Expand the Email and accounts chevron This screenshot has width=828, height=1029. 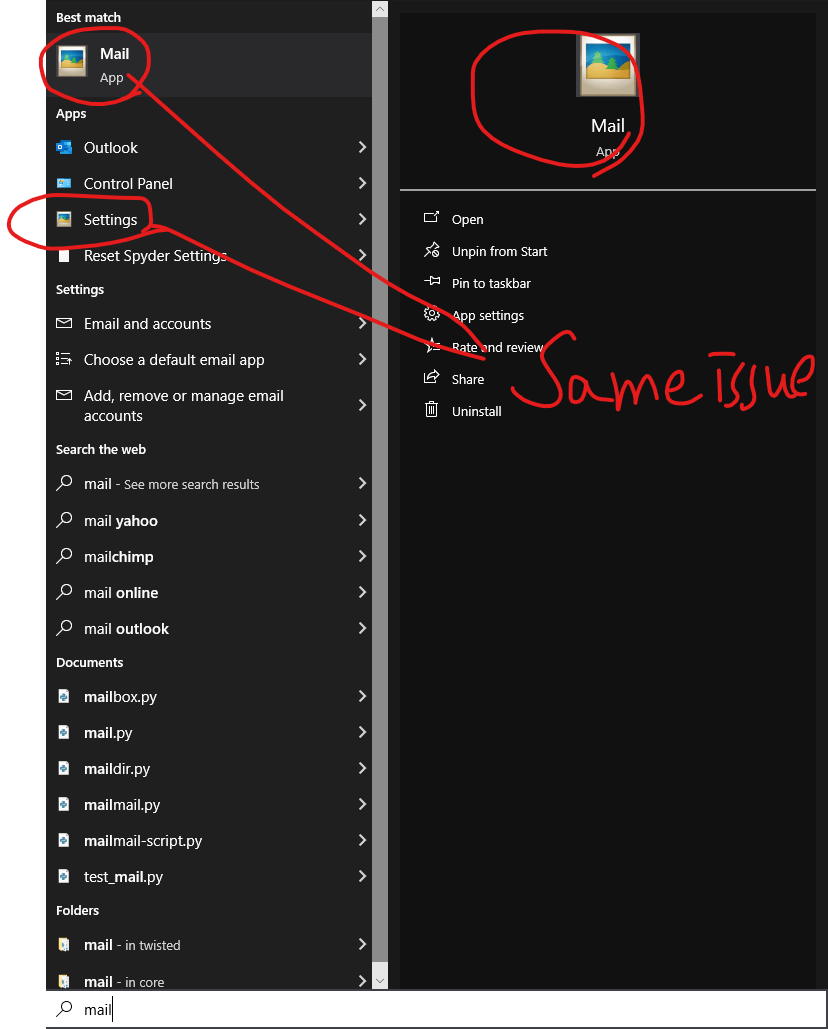click(x=362, y=323)
